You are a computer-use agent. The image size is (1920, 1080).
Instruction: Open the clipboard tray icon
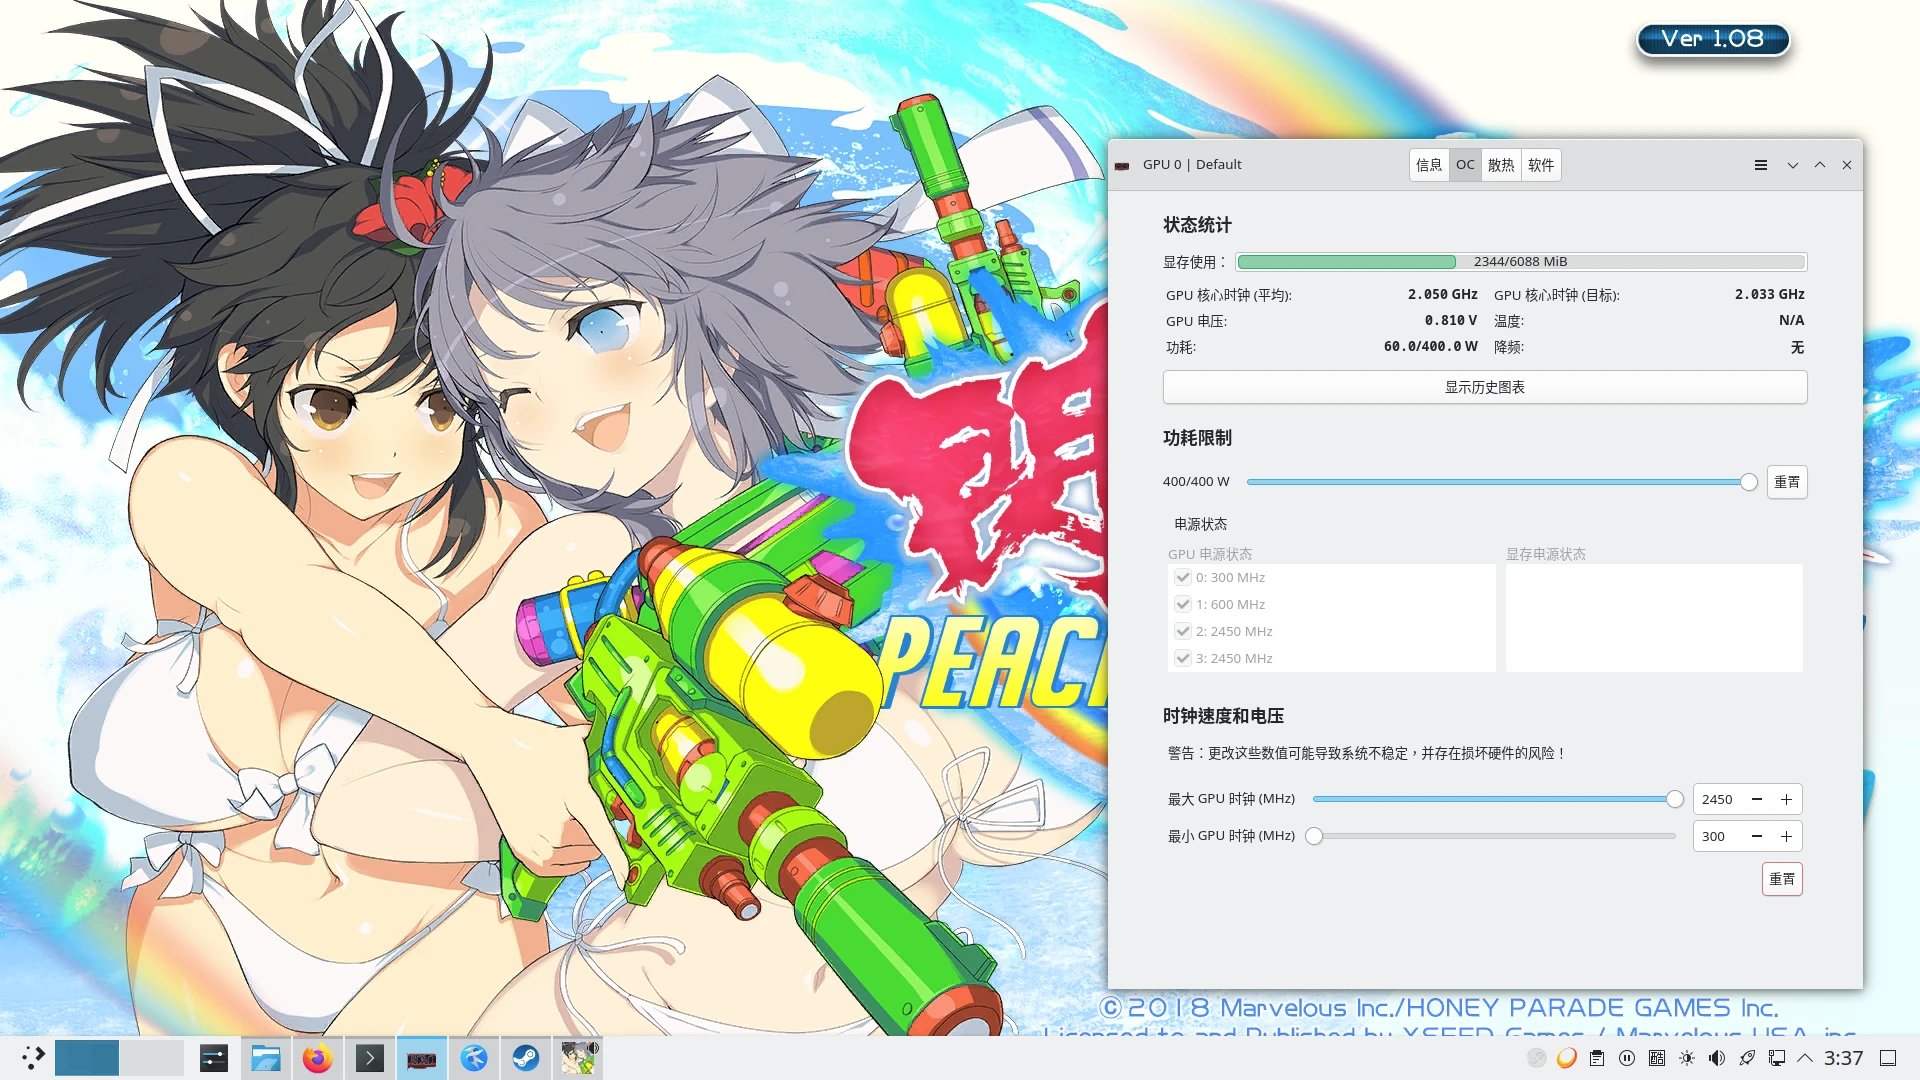1597,1058
